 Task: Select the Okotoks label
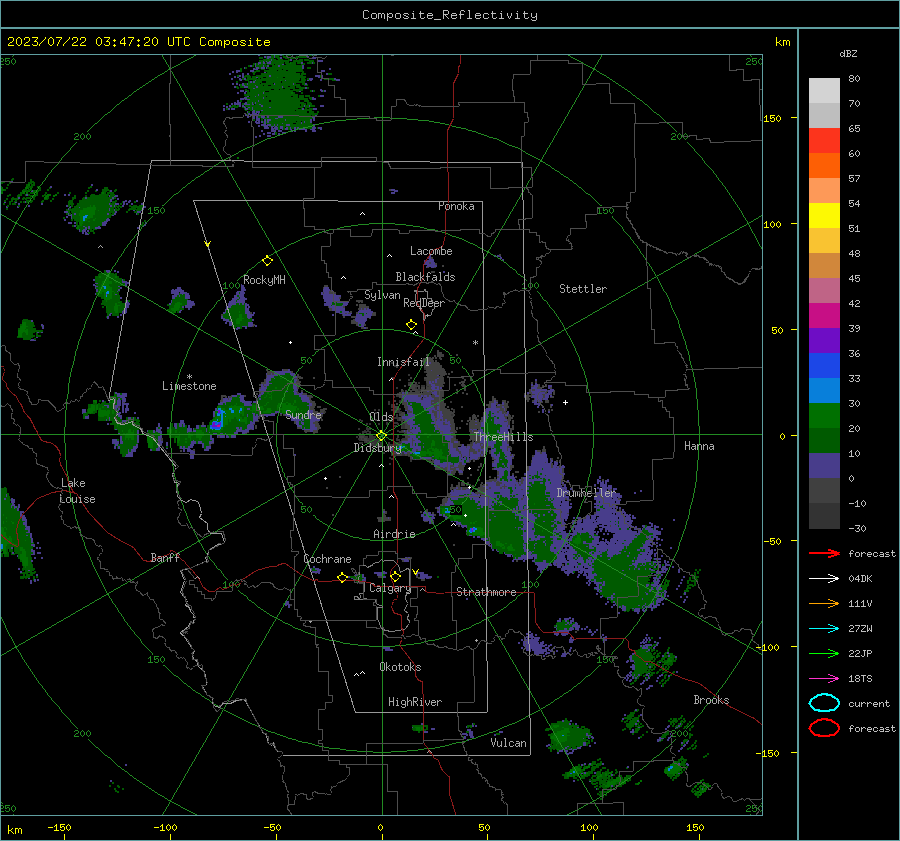(400, 667)
